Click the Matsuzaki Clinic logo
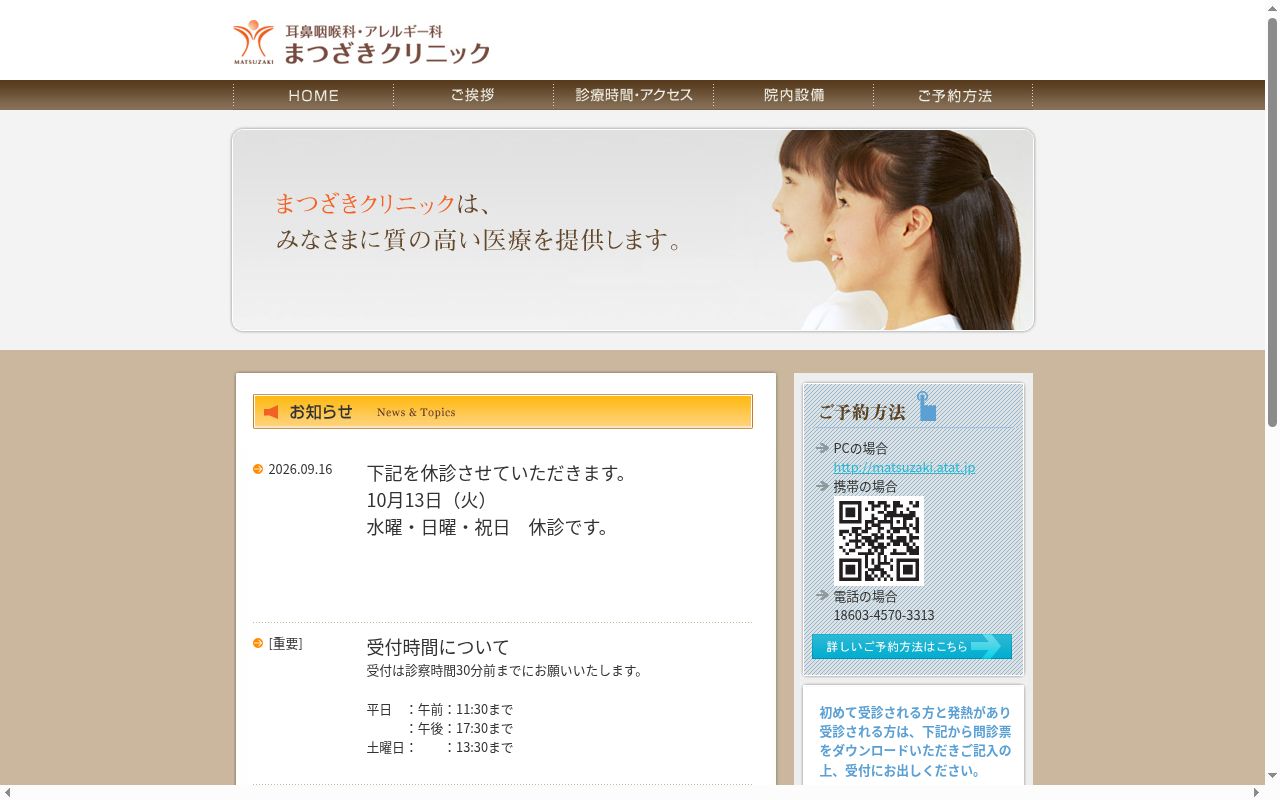This screenshot has height=800, width=1280. 362,43
